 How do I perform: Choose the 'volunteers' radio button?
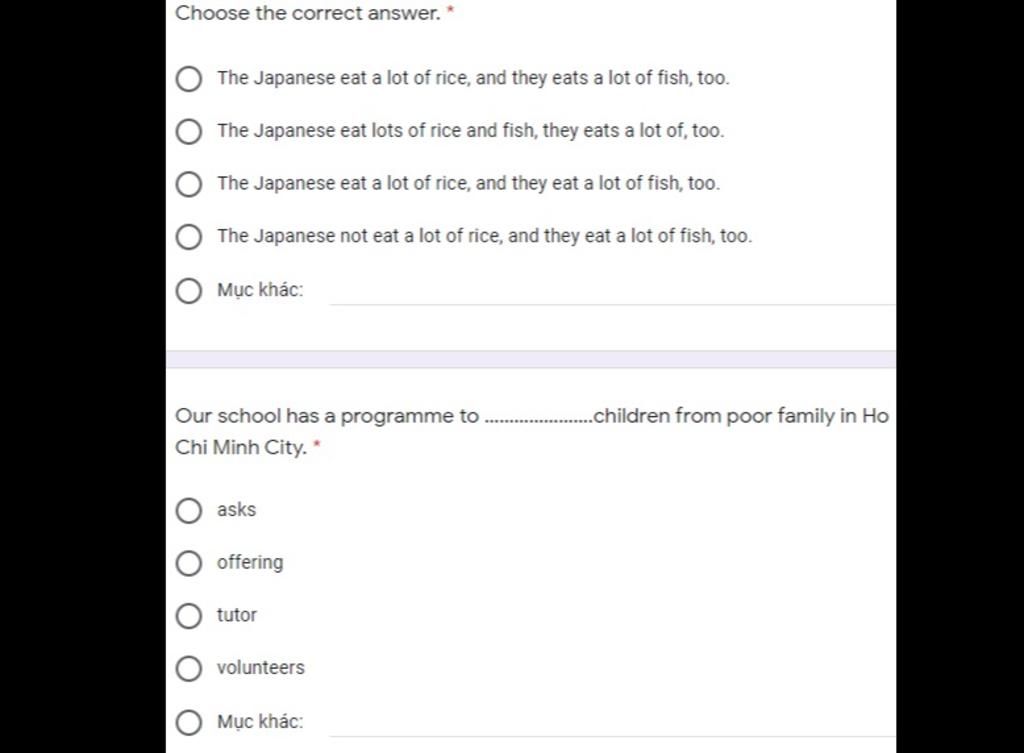(189, 668)
